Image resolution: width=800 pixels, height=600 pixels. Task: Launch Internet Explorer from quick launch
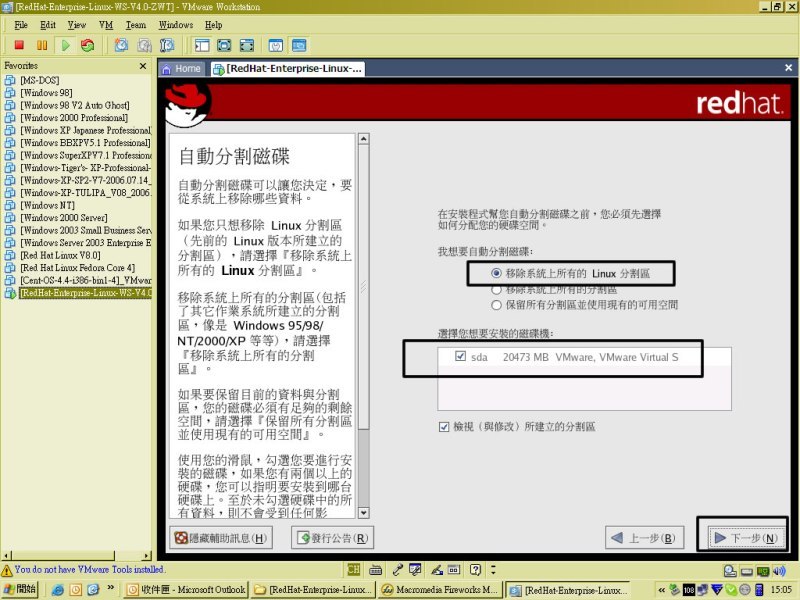(58, 590)
